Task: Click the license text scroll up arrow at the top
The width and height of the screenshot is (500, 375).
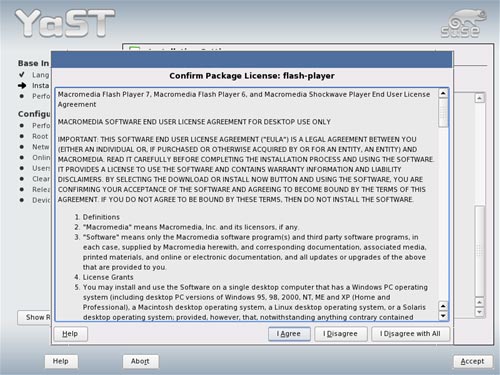Action: (x=443, y=93)
